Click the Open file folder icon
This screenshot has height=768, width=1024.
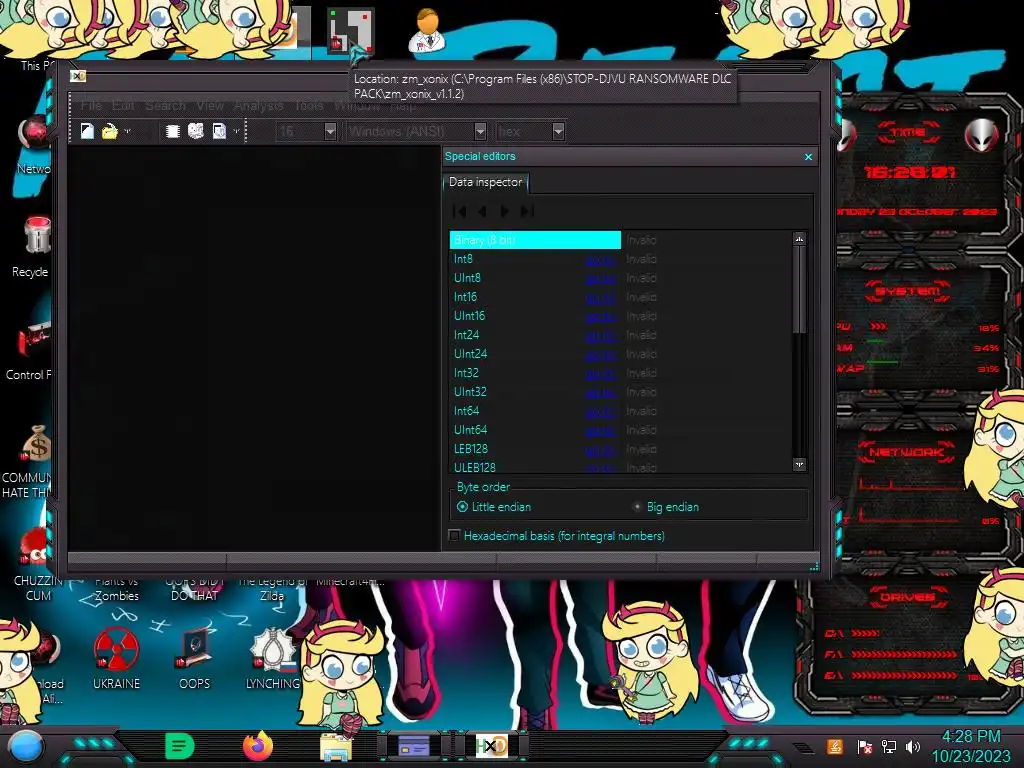click(x=109, y=131)
